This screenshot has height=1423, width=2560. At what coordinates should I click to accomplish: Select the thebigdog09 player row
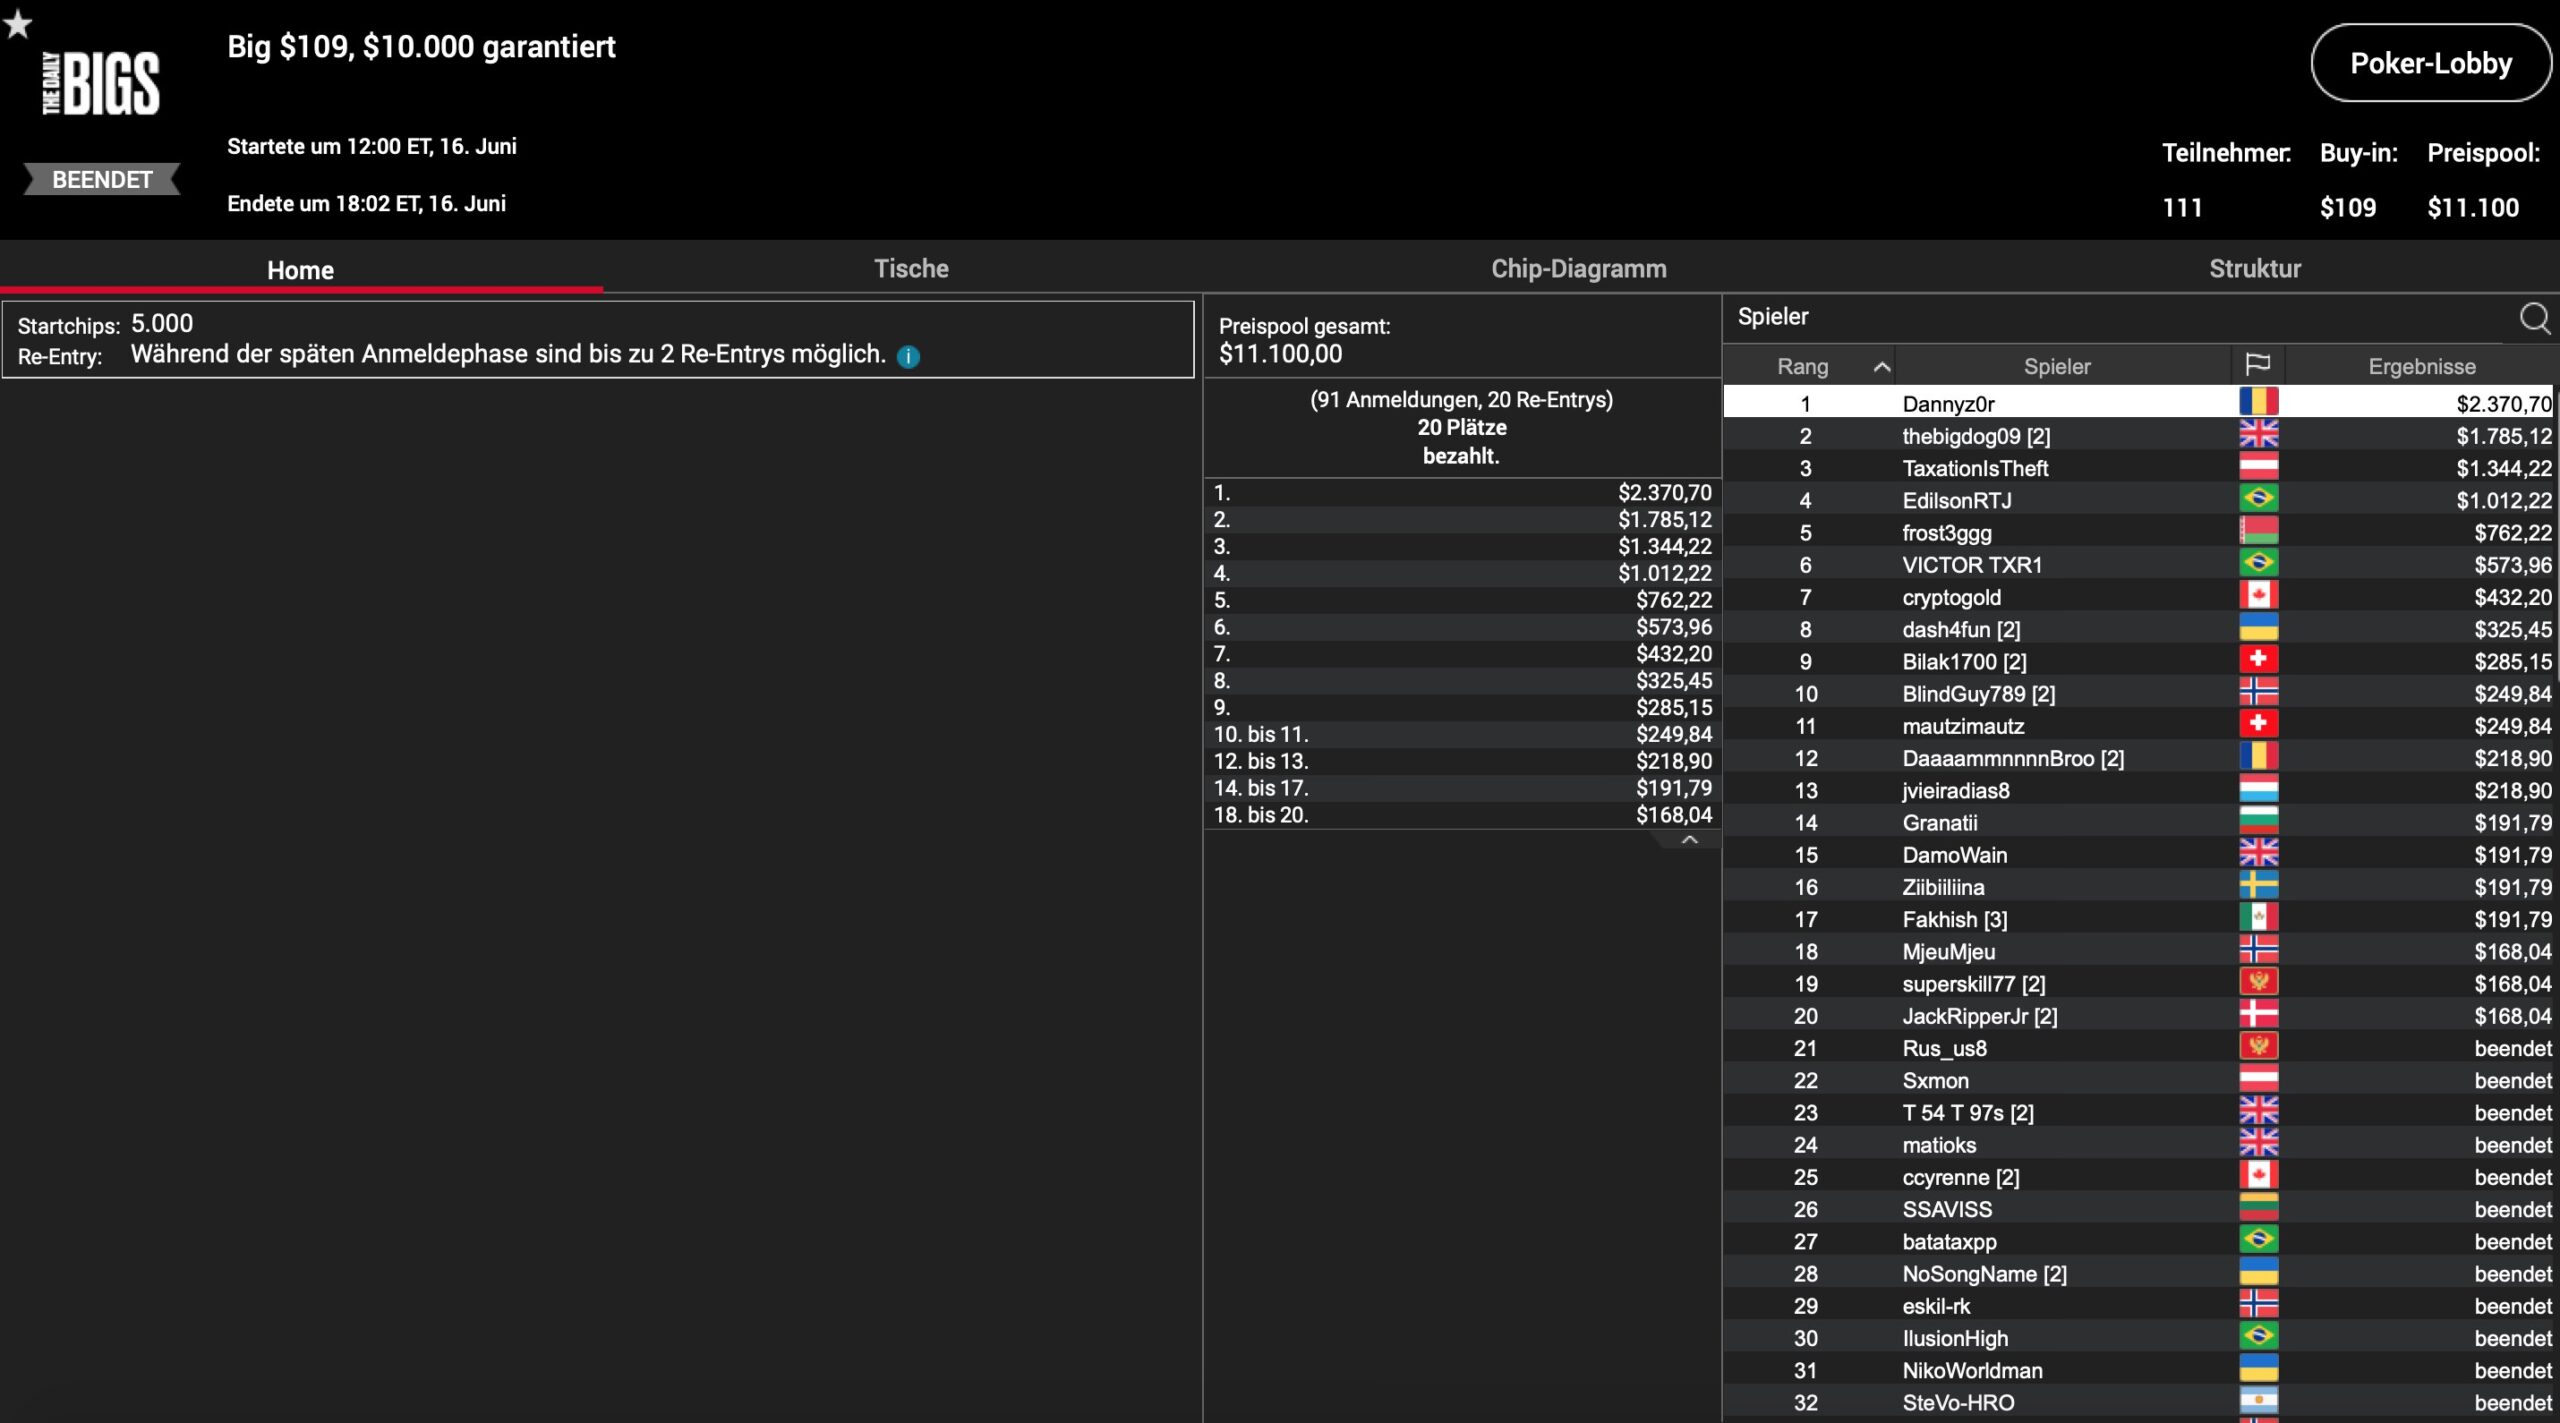click(1975, 436)
